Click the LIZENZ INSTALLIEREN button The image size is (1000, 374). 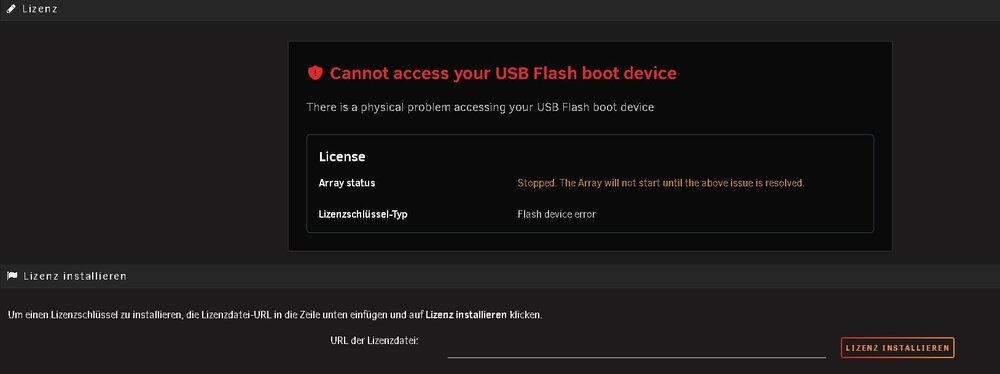pos(897,348)
